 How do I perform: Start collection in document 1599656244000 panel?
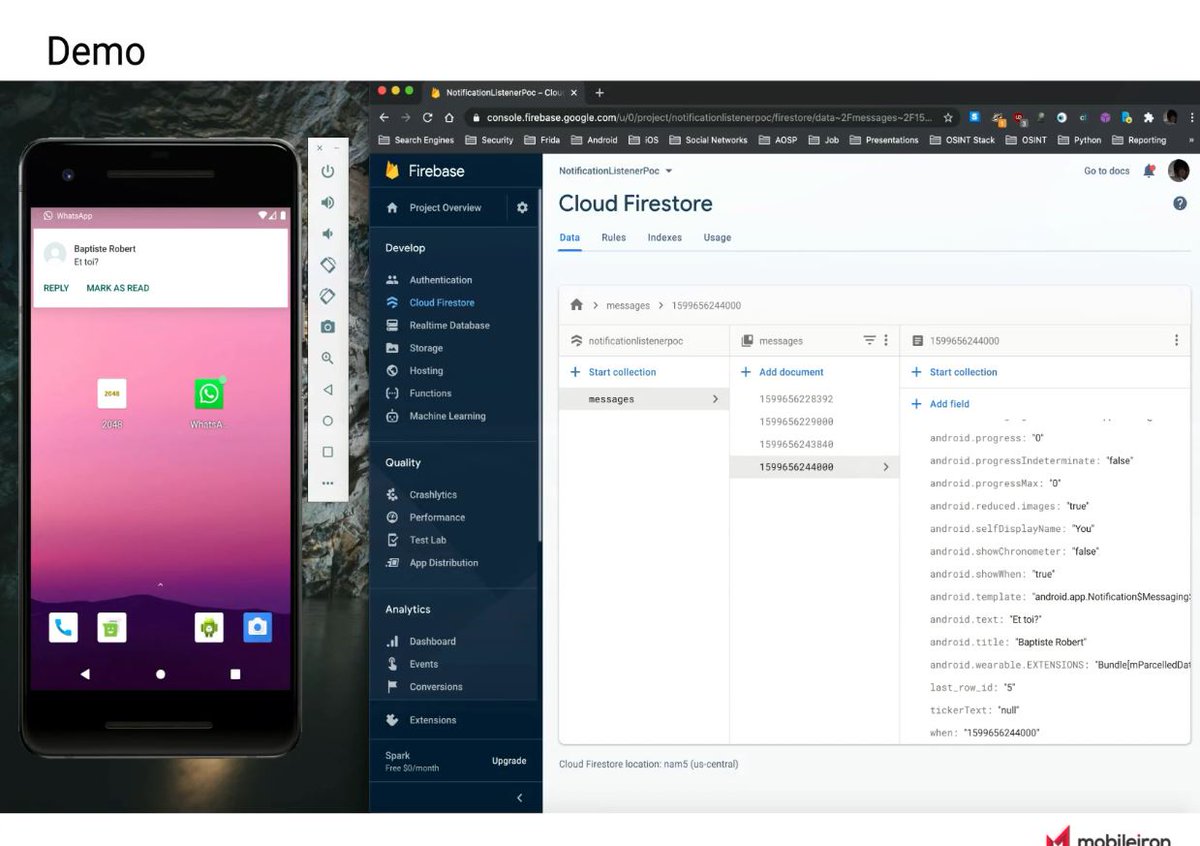pos(954,372)
